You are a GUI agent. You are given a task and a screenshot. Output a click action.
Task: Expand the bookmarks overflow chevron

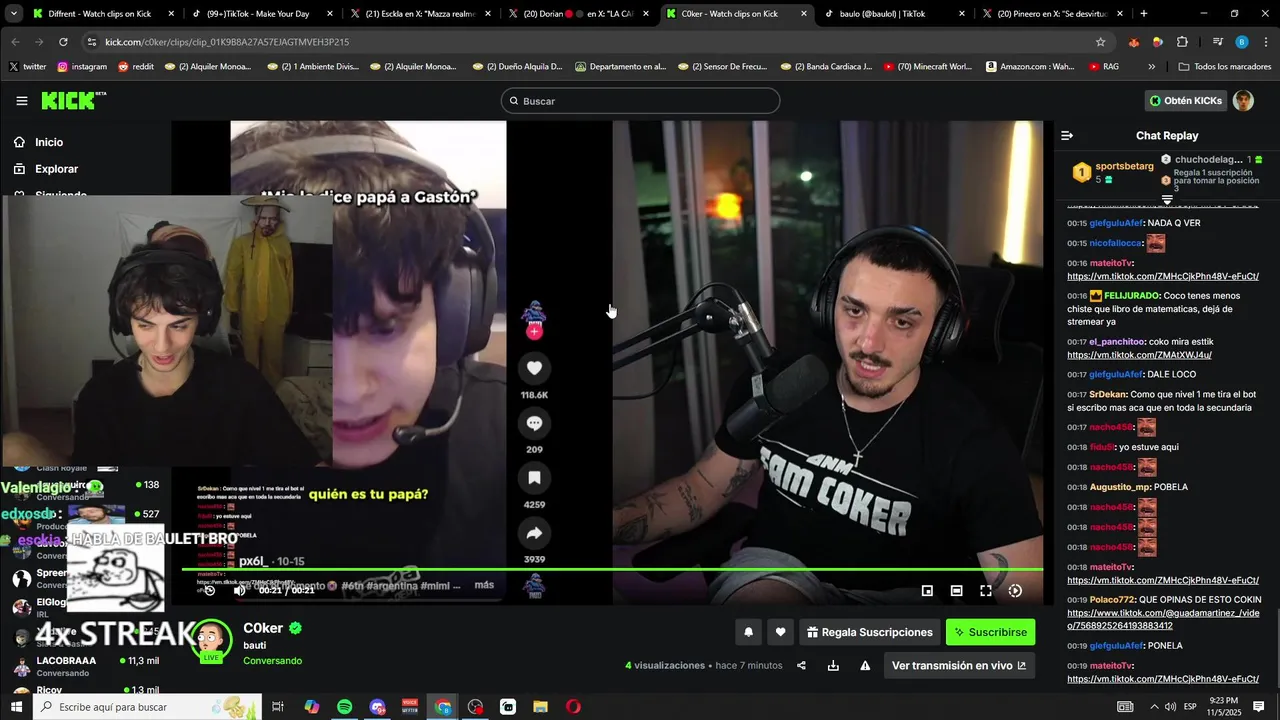tap(1151, 66)
